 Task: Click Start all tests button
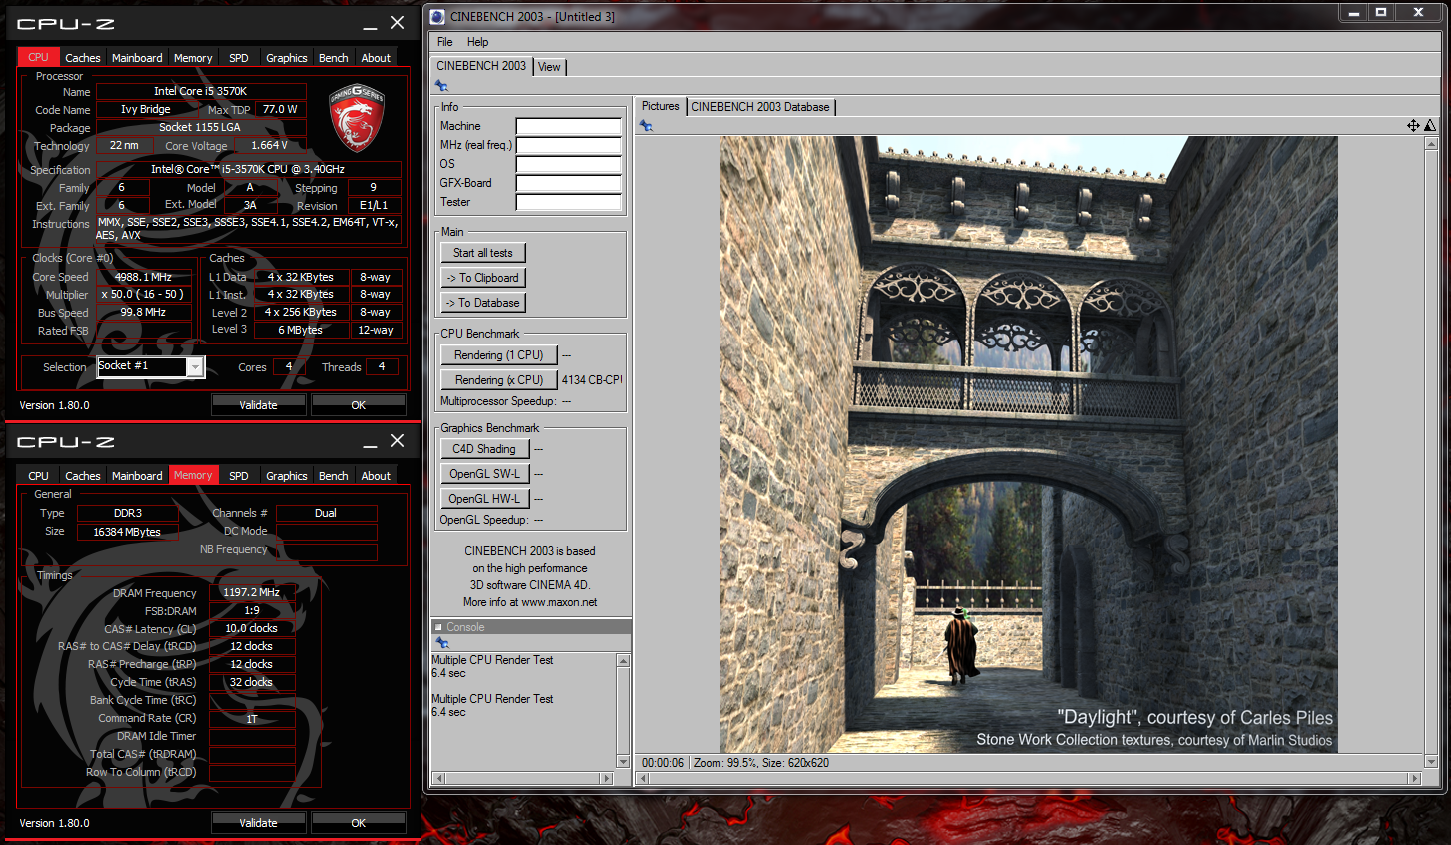tap(483, 253)
